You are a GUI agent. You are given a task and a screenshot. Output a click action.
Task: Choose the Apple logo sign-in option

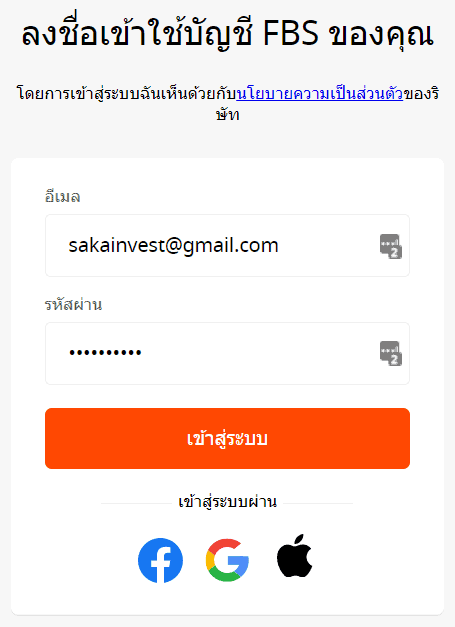coord(295,556)
